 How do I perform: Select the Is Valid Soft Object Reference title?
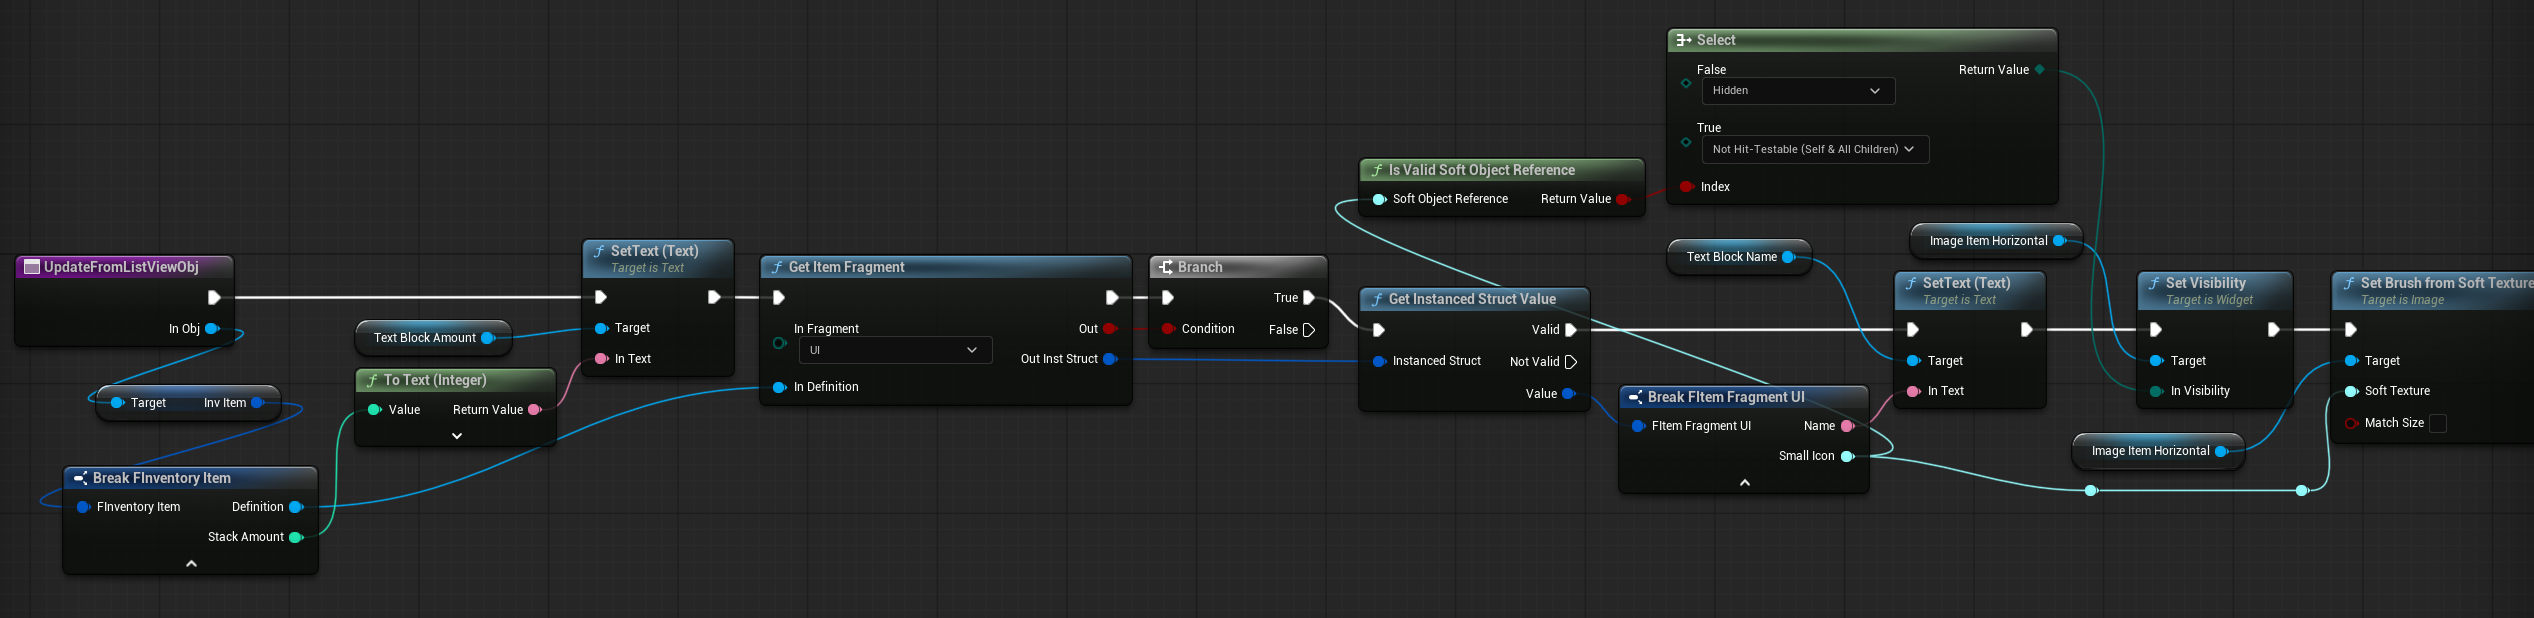[x=1481, y=171]
